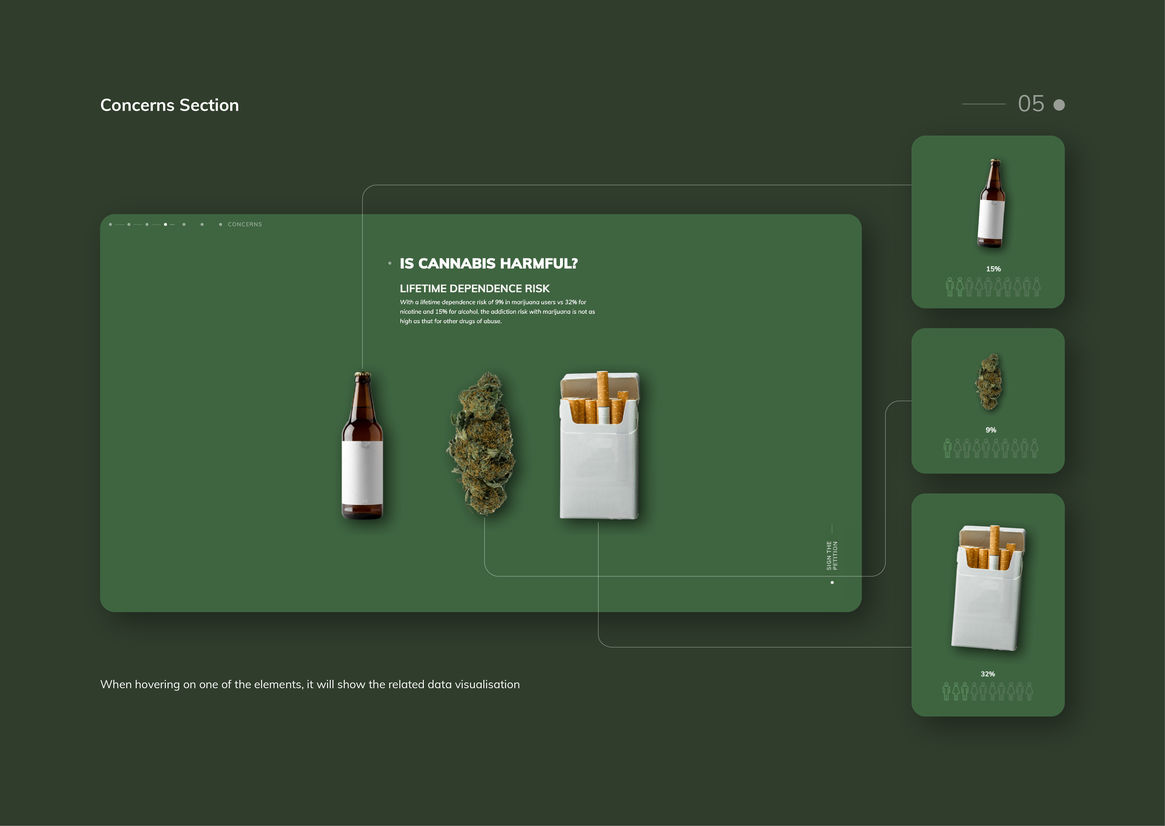Select the highlighted fourth navigation dot

click(165, 225)
